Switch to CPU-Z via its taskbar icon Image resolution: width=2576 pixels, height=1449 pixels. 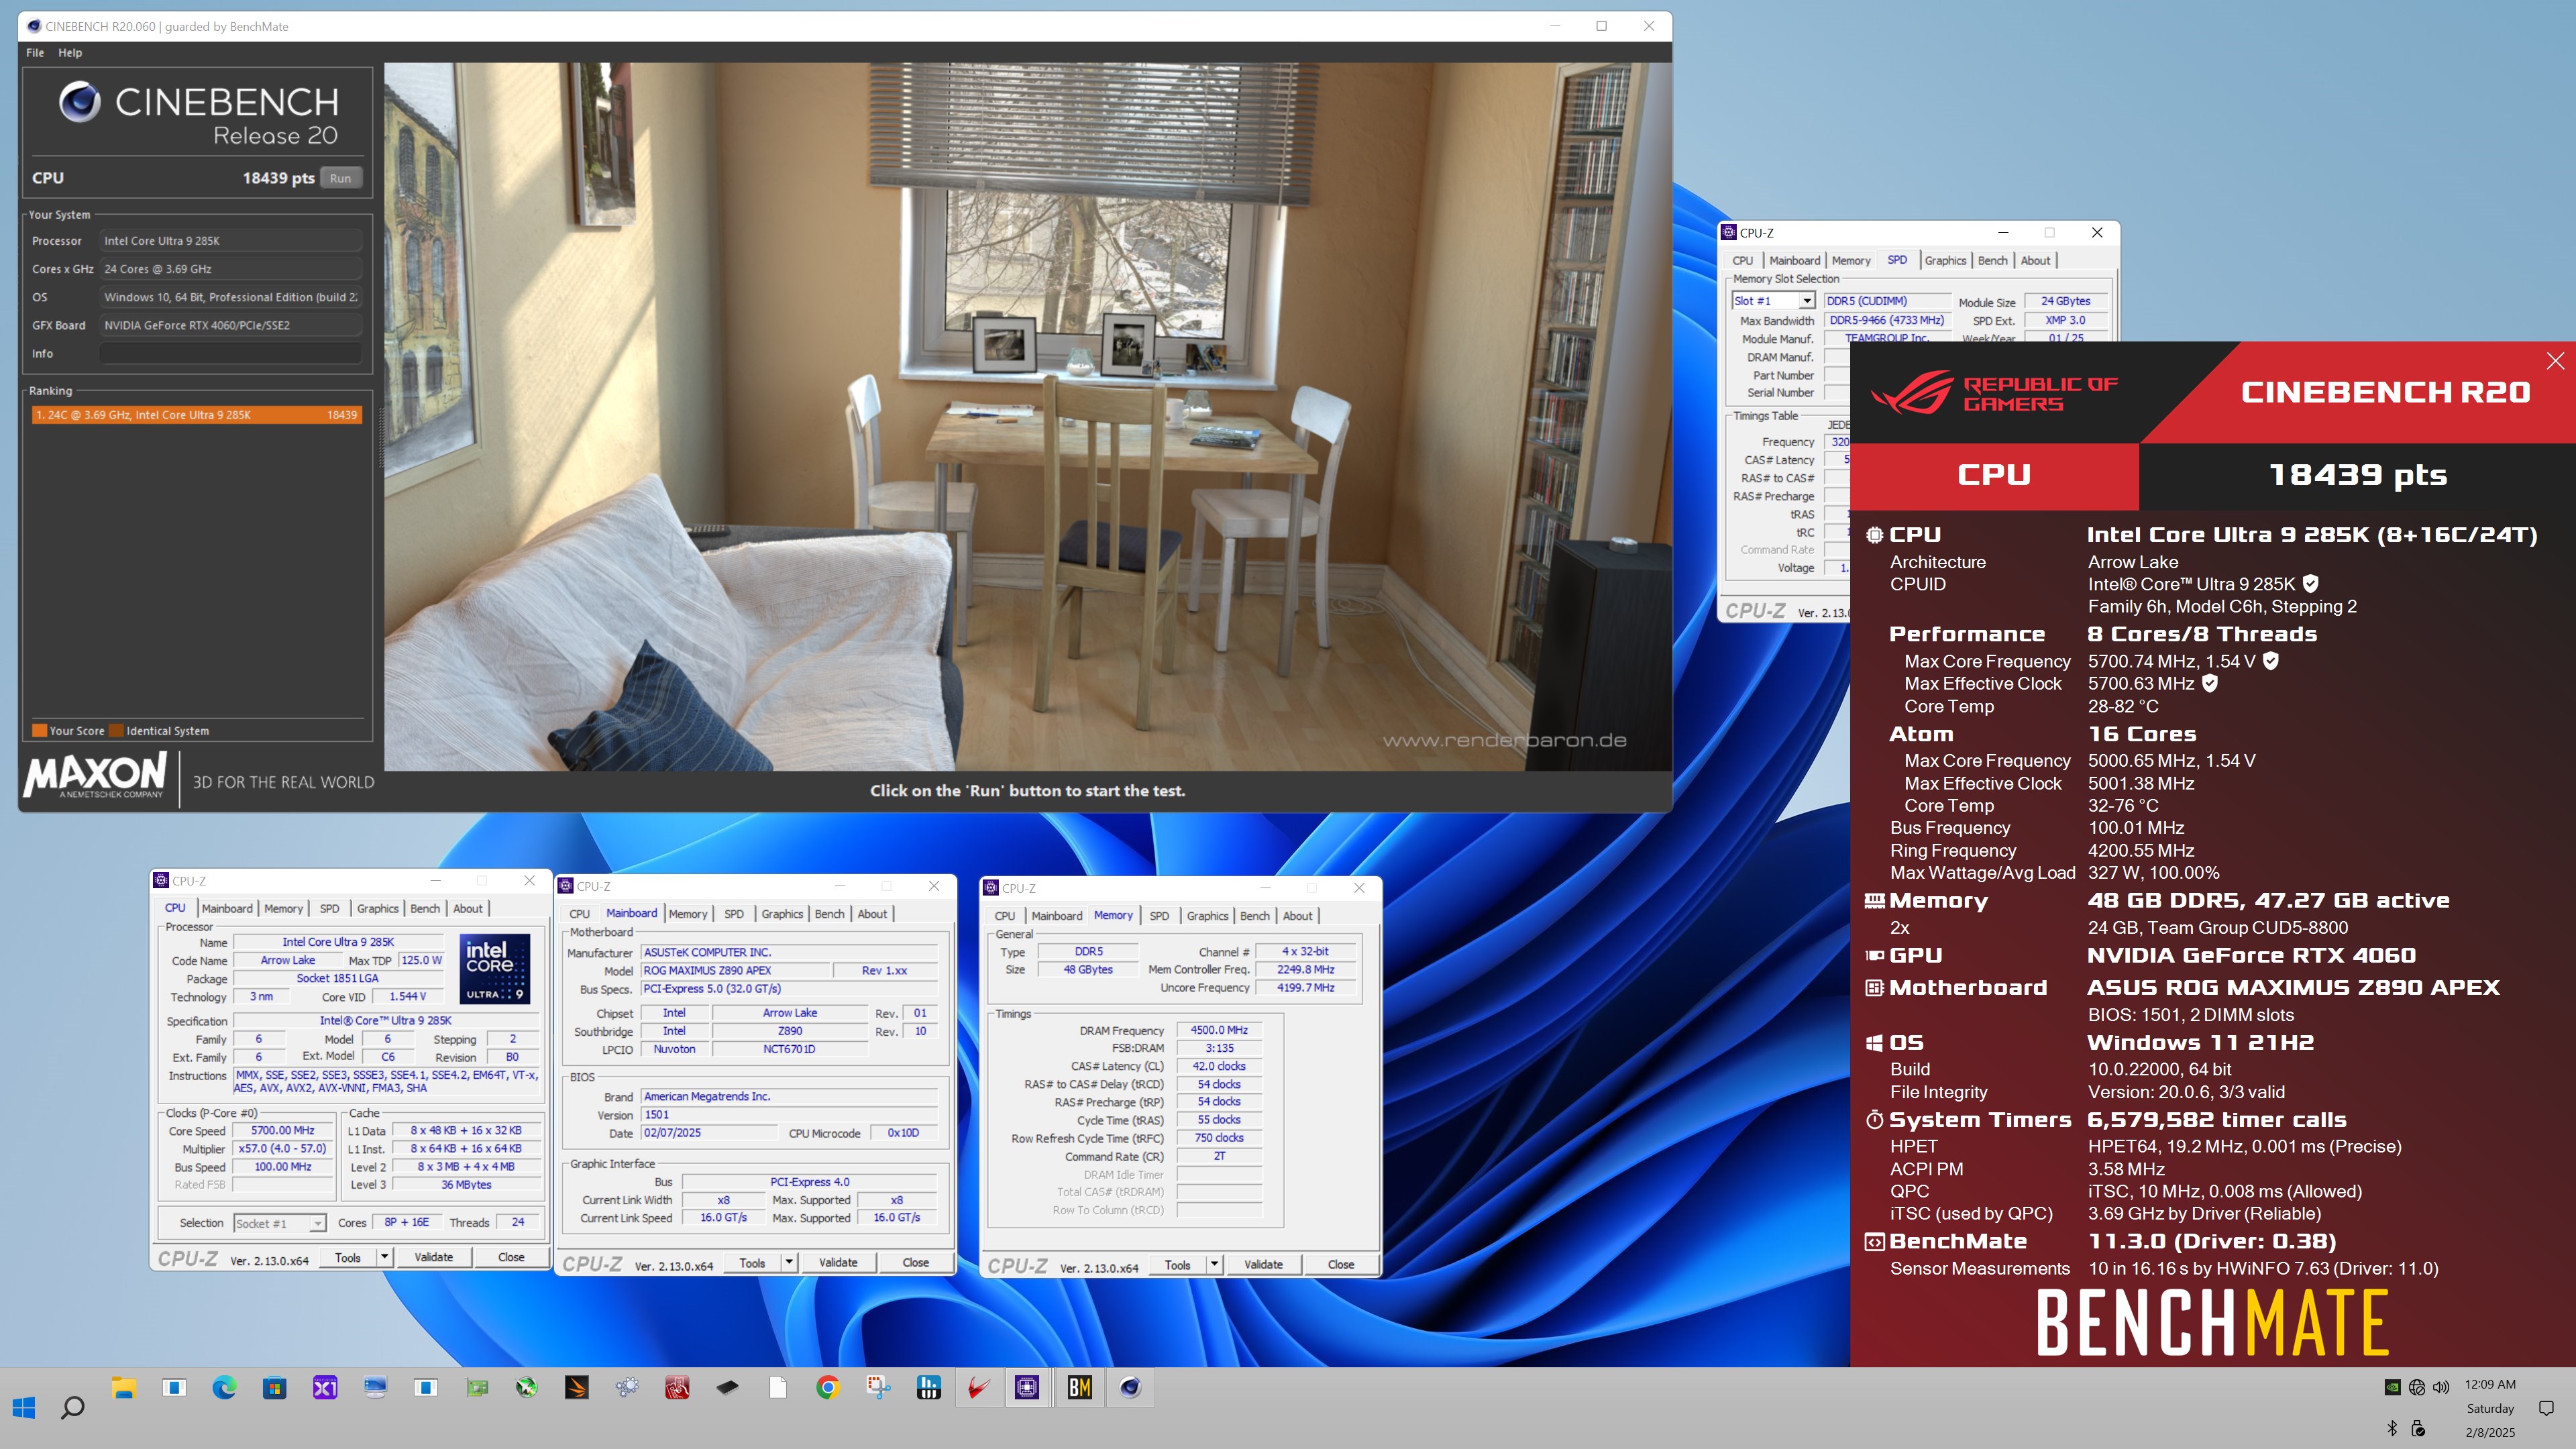(1027, 1387)
